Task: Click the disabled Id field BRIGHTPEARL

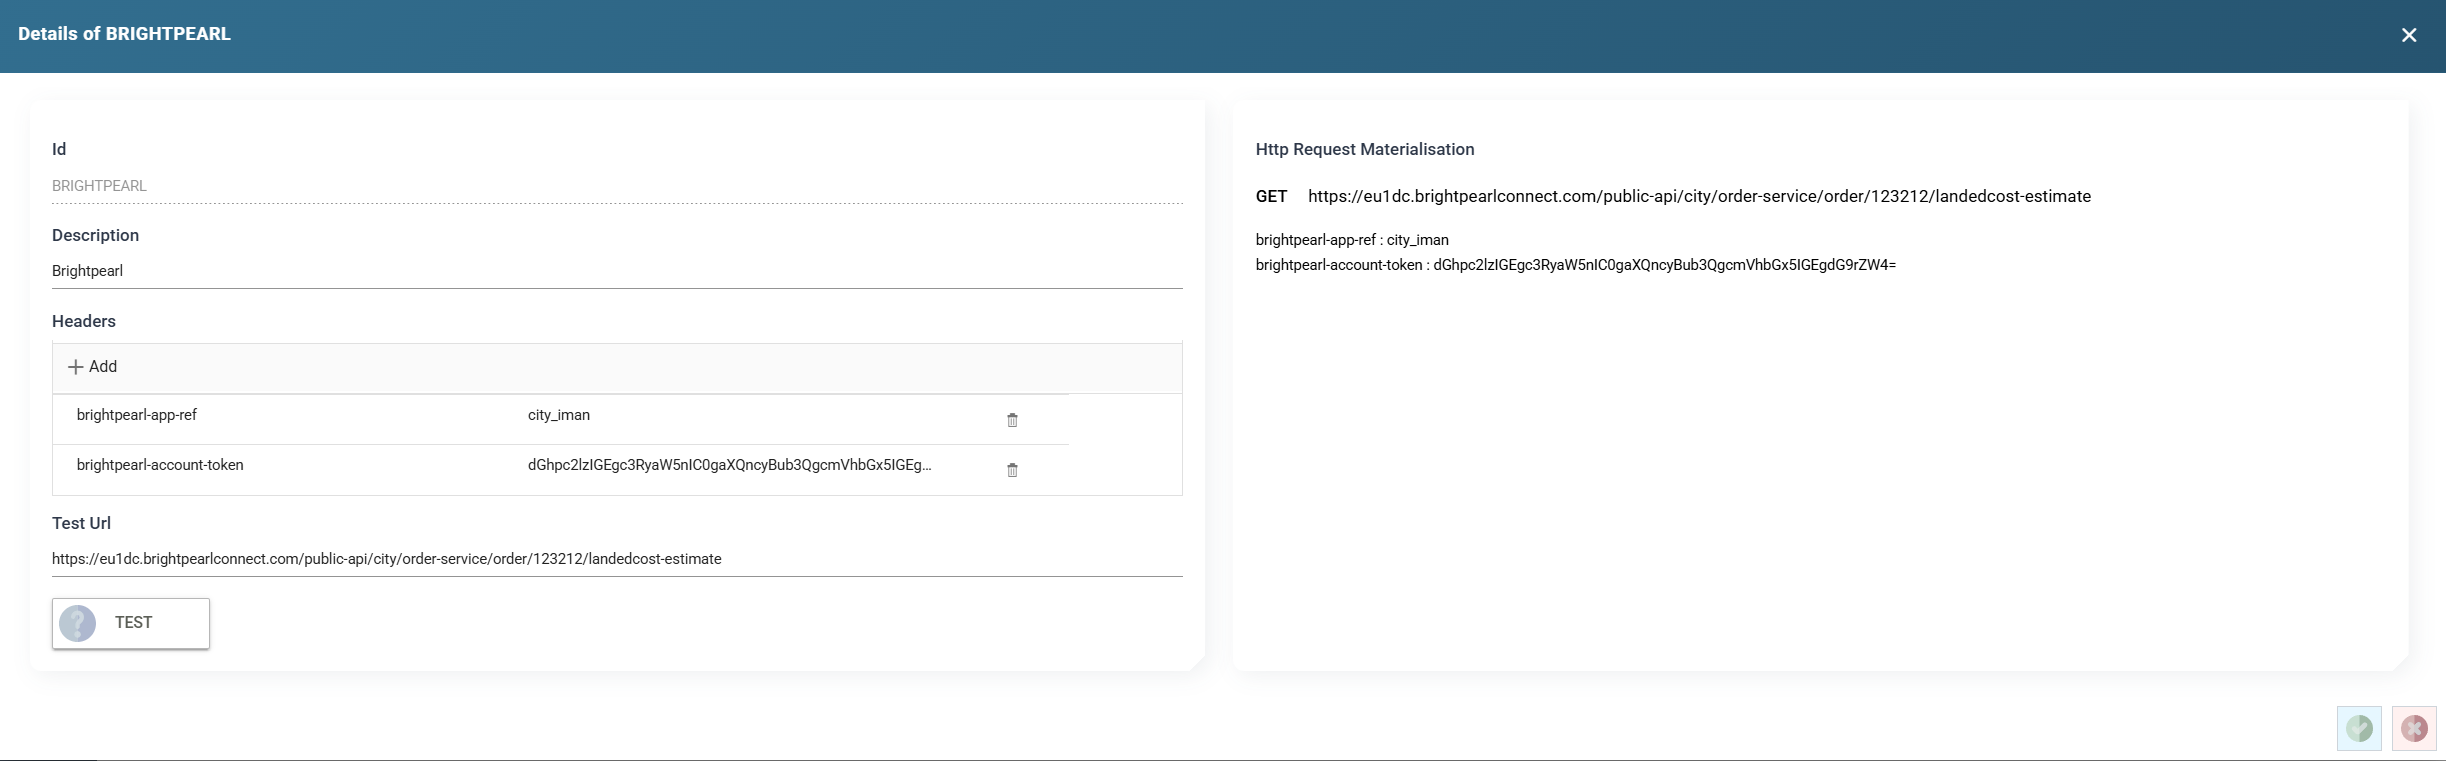Action: click(x=616, y=186)
